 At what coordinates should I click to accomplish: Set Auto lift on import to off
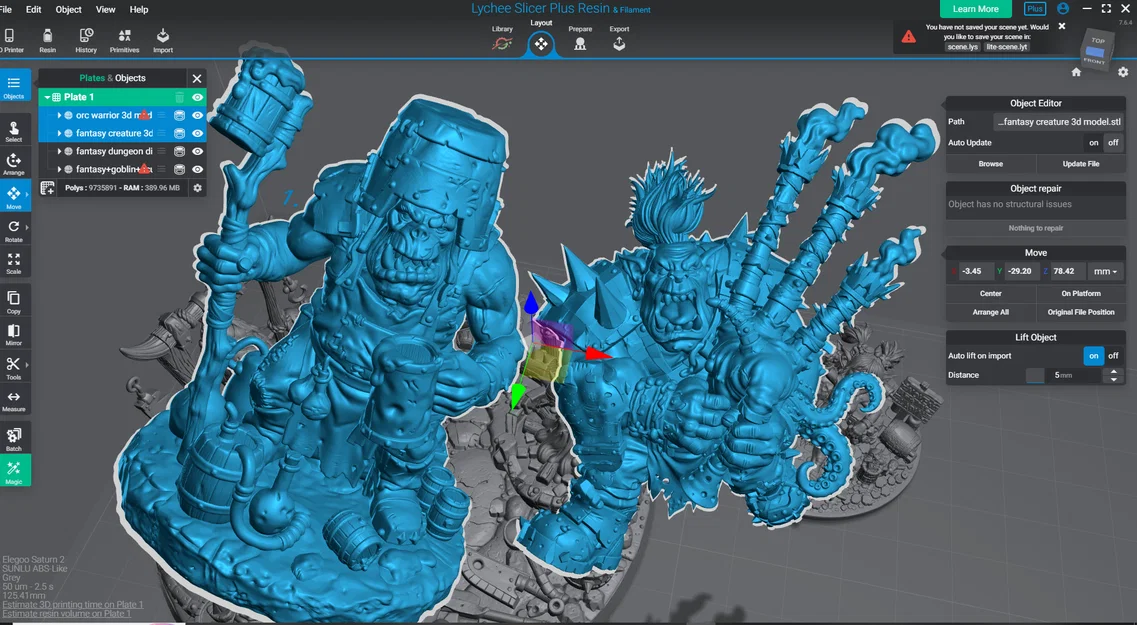(1114, 356)
